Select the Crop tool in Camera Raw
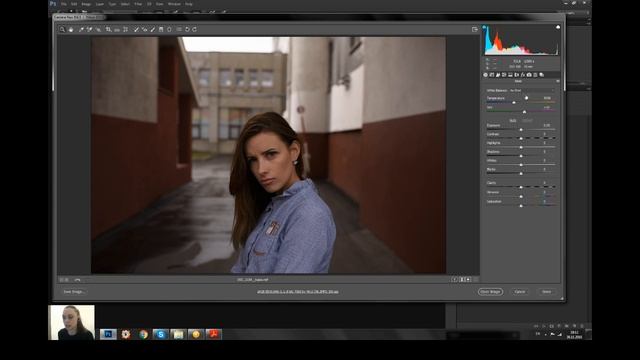 pyautogui.click(x=109, y=29)
